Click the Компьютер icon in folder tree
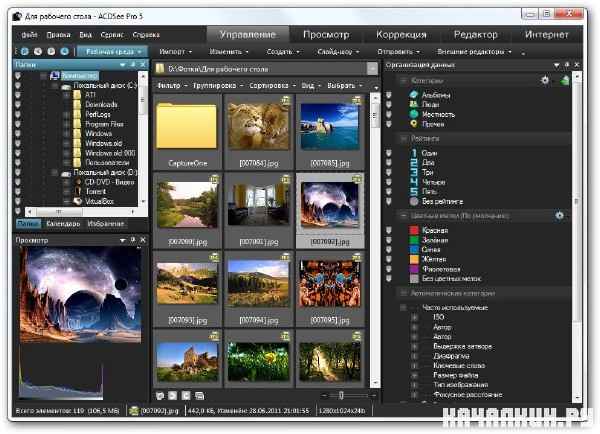The image size is (600, 434). pos(55,76)
